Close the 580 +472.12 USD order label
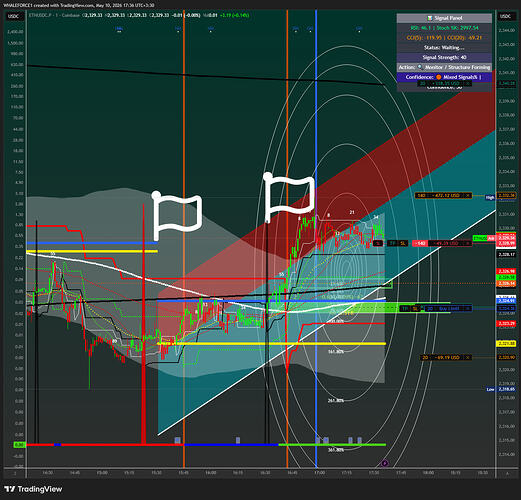 (x=468, y=195)
